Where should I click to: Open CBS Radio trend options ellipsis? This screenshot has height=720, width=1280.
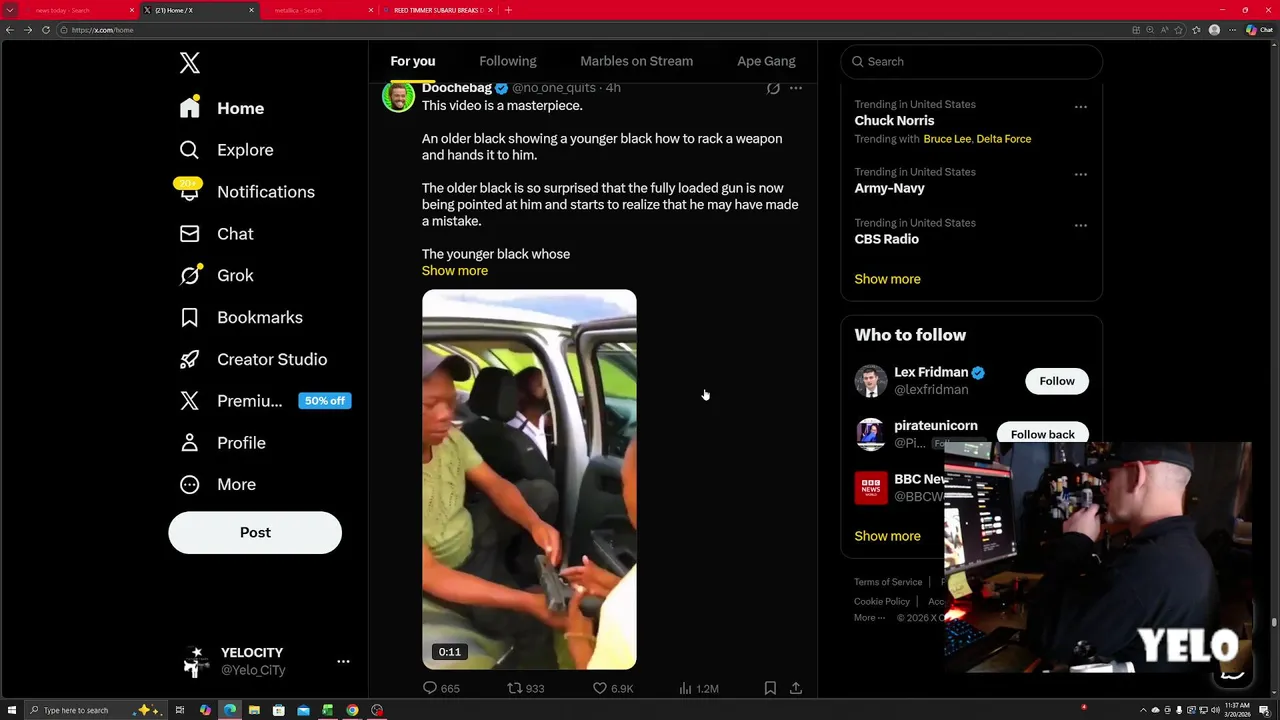[x=1081, y=225]
